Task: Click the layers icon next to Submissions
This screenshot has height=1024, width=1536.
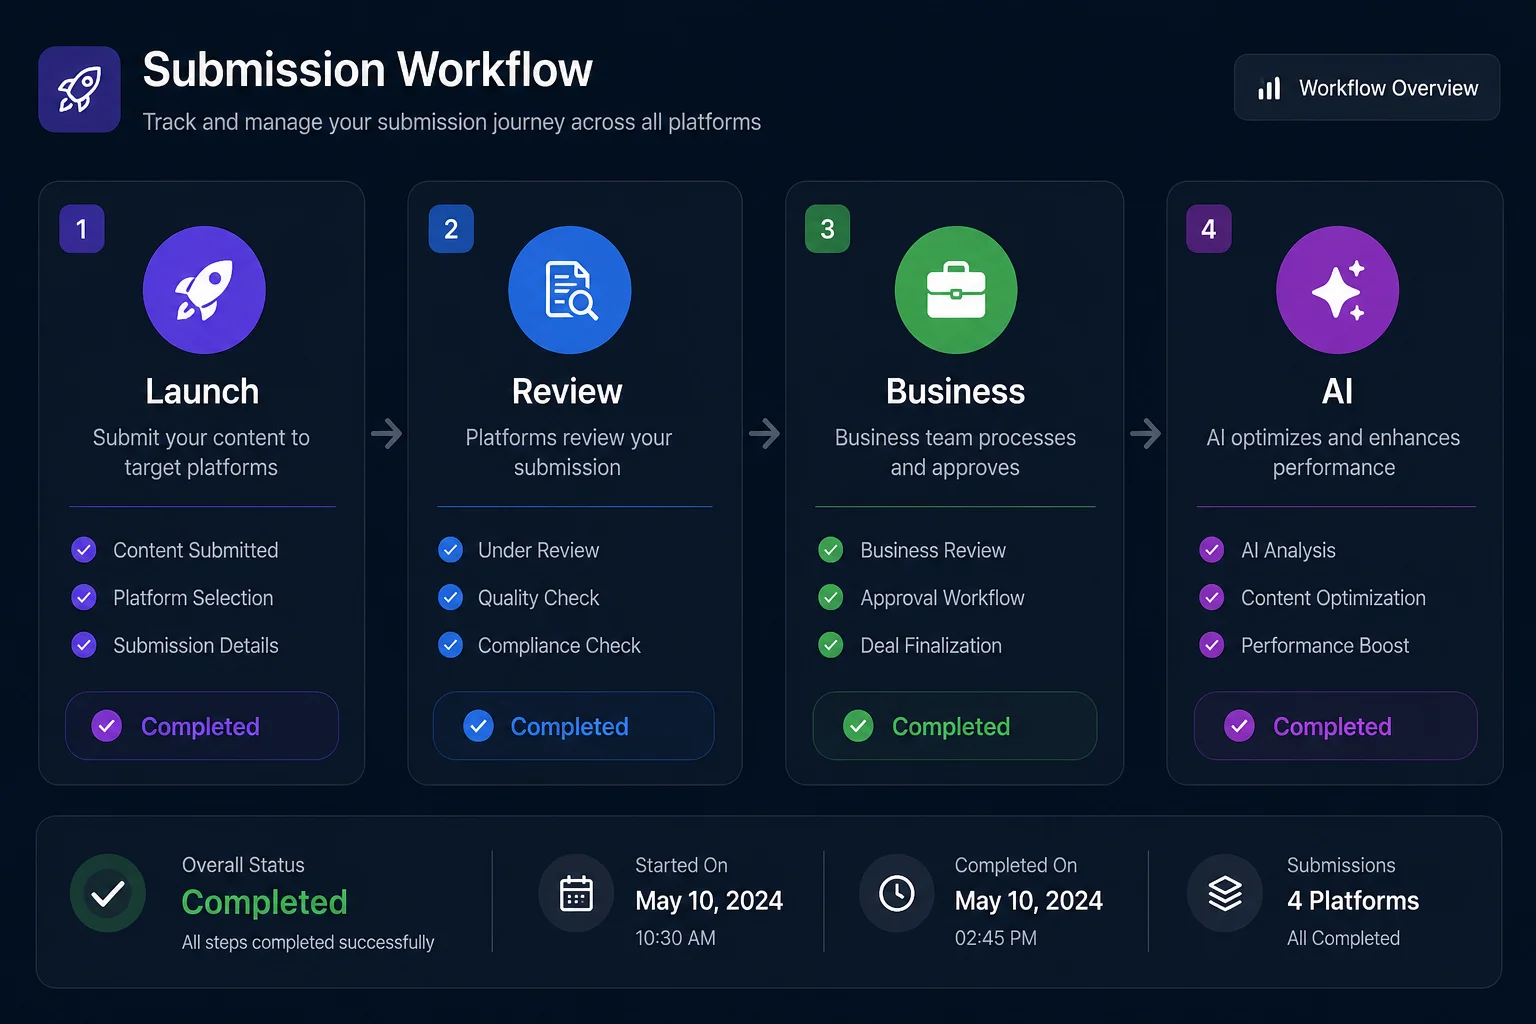Action: pos(1225,893)
